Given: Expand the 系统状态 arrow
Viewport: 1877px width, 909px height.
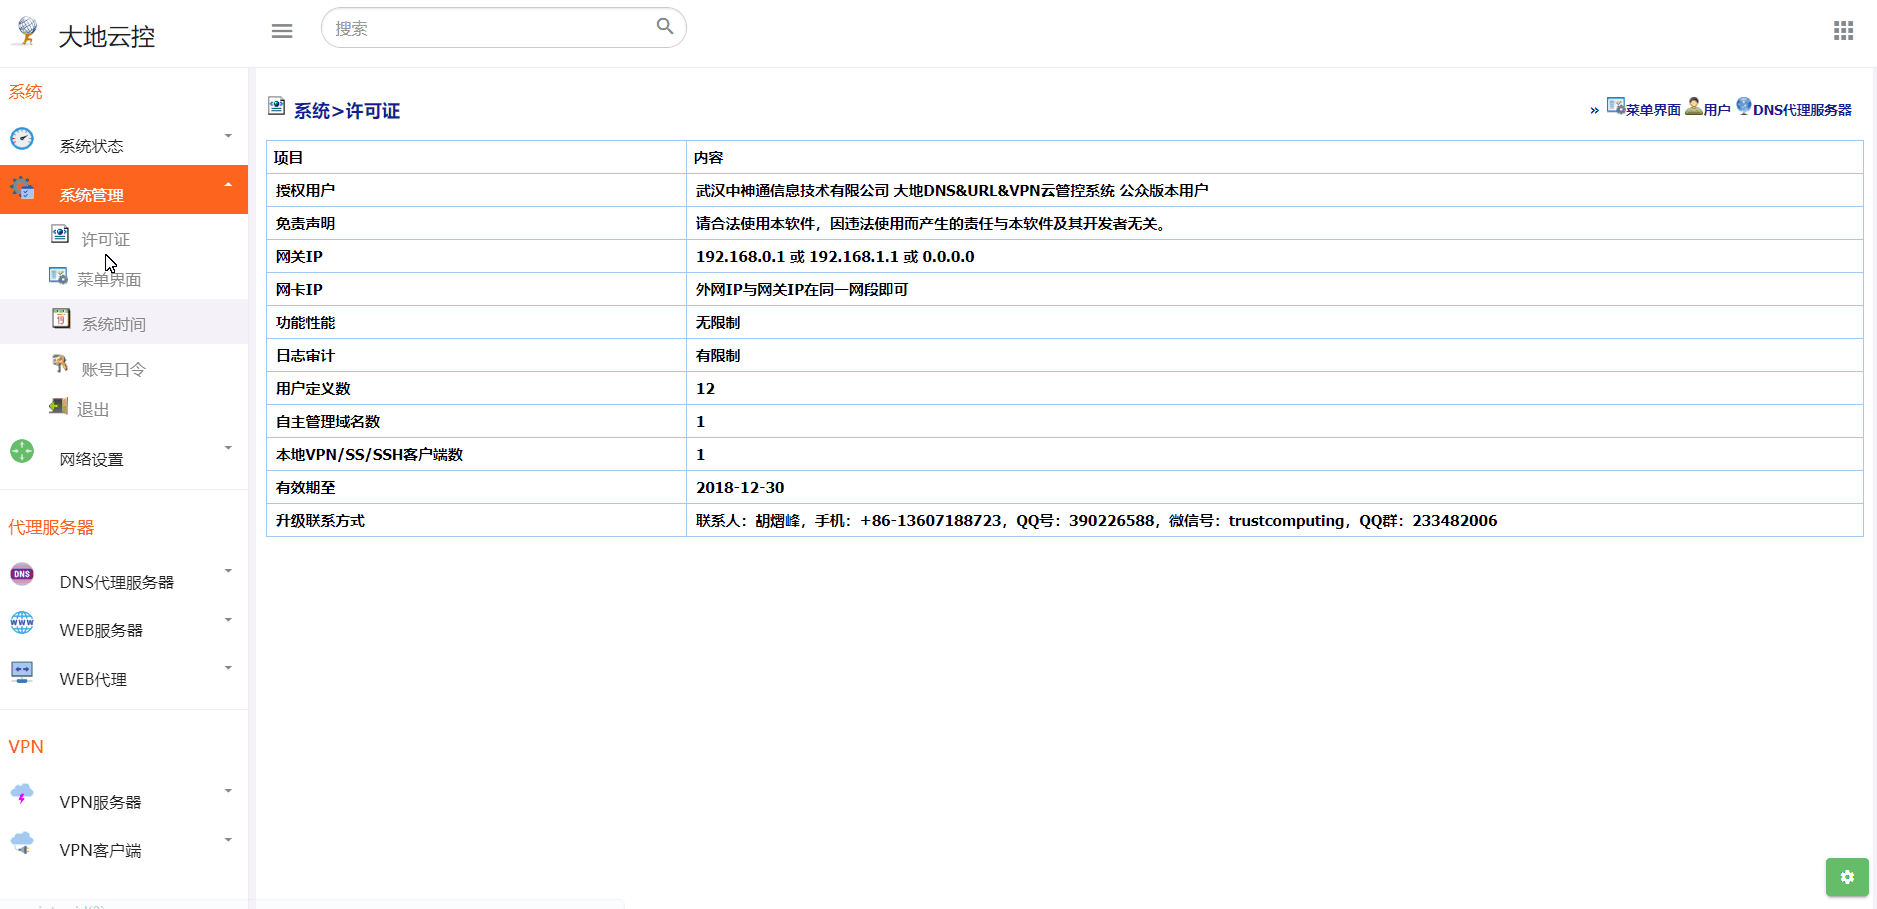Looking at the screenshot, I should (228, 136).
